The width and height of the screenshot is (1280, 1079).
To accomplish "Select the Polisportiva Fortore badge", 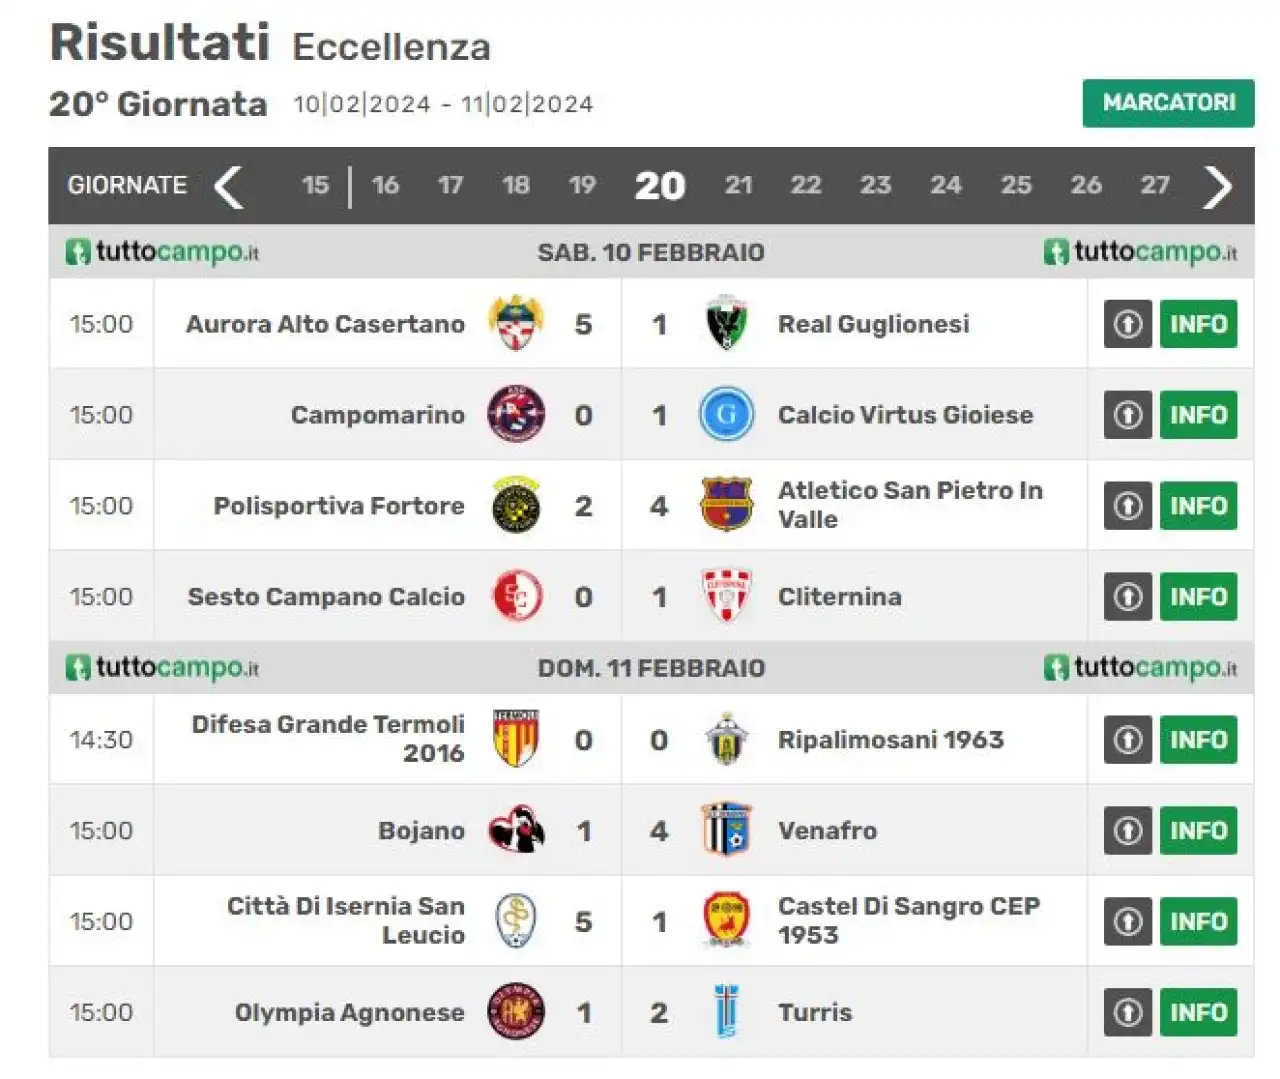I will (516, 505).
